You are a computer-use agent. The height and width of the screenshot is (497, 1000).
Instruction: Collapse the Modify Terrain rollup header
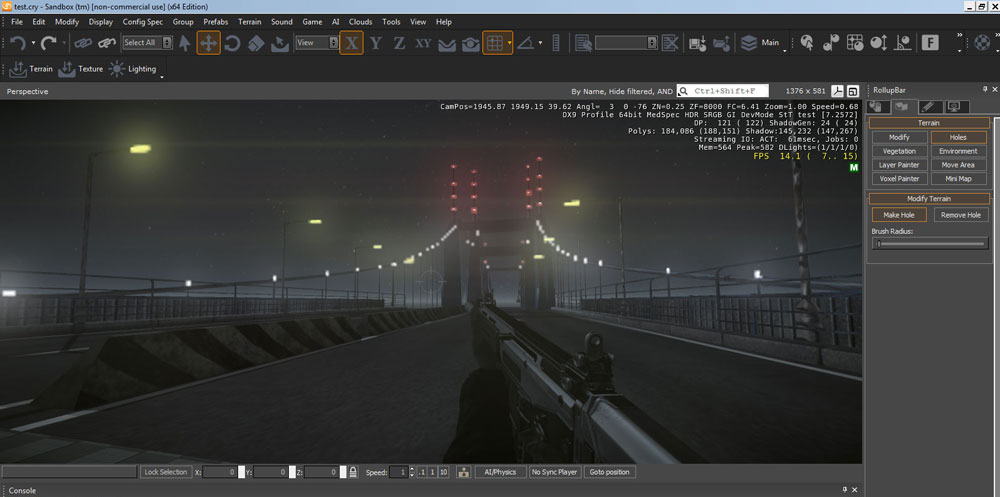pos(929,198)
